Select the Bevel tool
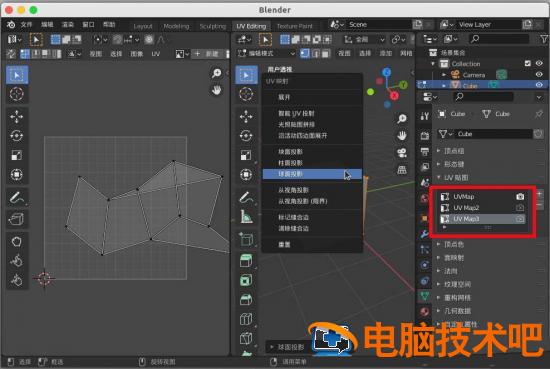The width and height of the screenshot is (550, 369). coord(246,299)
